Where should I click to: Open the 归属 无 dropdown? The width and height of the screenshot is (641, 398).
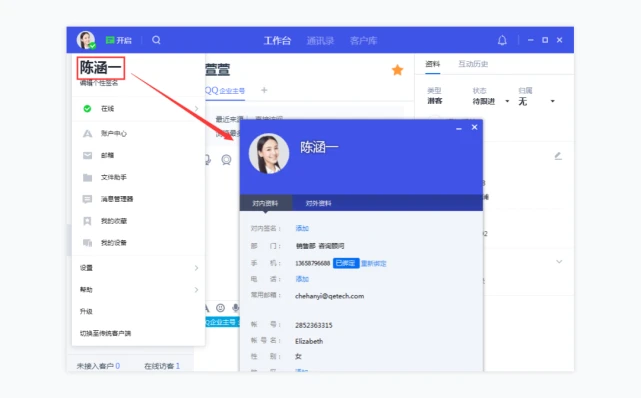coord(536,101)
